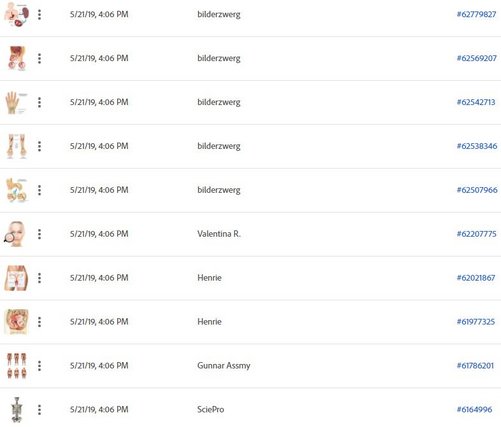Open asset link #6164996
Image resolution: width=501 pixels, height=427 pixels.
[x=474, y=409]
